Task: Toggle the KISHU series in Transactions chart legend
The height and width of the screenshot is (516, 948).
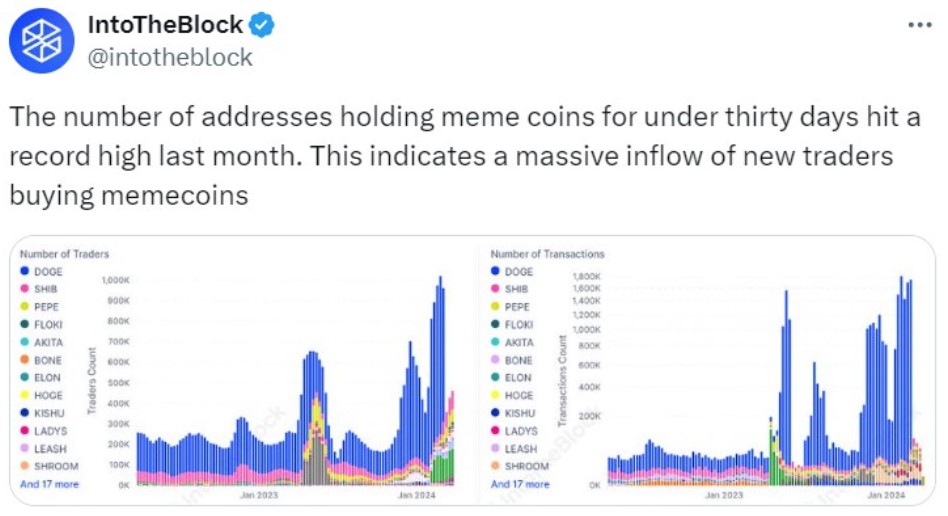Action: coord(520,413)
